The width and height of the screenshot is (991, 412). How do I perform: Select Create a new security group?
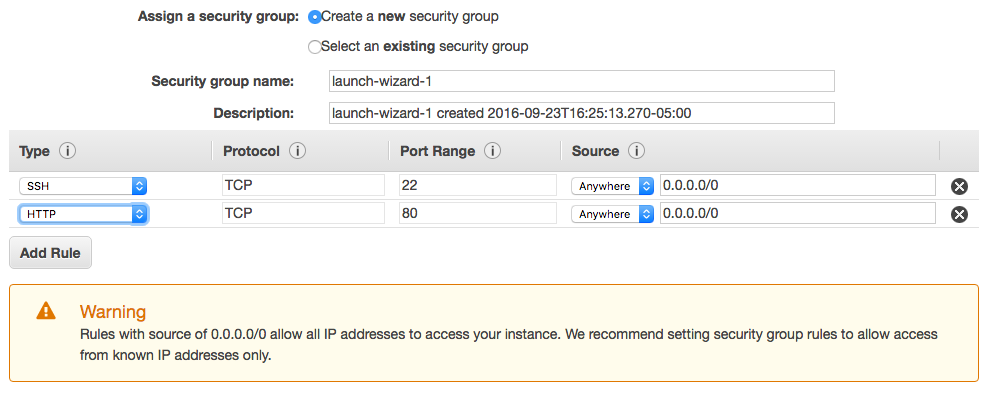tap(315, 17)
